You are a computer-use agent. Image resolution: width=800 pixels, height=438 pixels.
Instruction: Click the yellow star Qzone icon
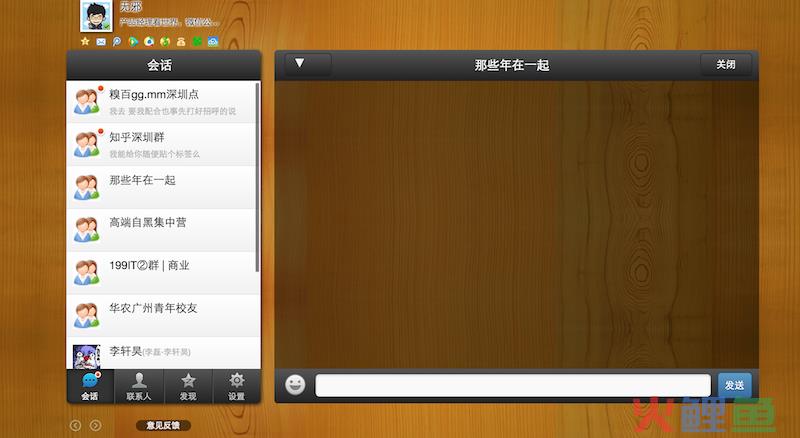(85, 41)
